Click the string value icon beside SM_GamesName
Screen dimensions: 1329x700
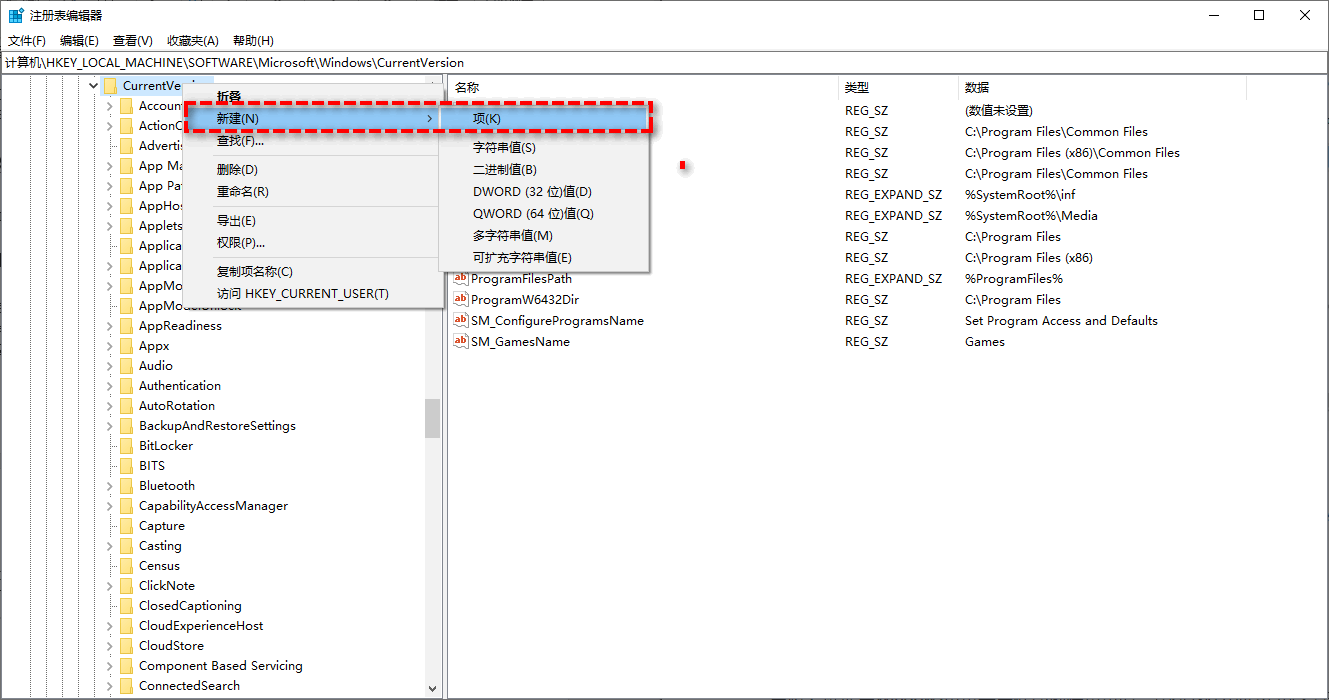(x=461, y=341)
